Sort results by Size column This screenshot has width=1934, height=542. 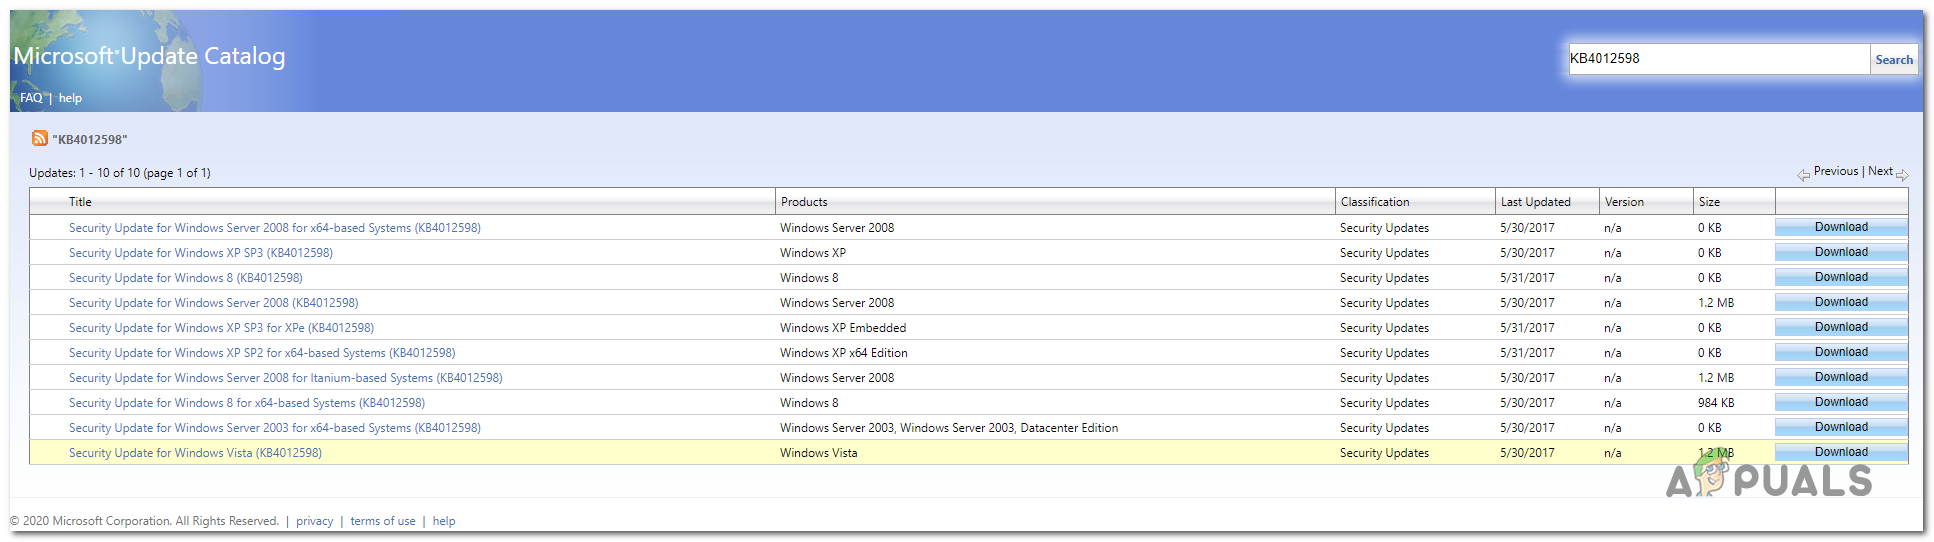coord(1709,202)
